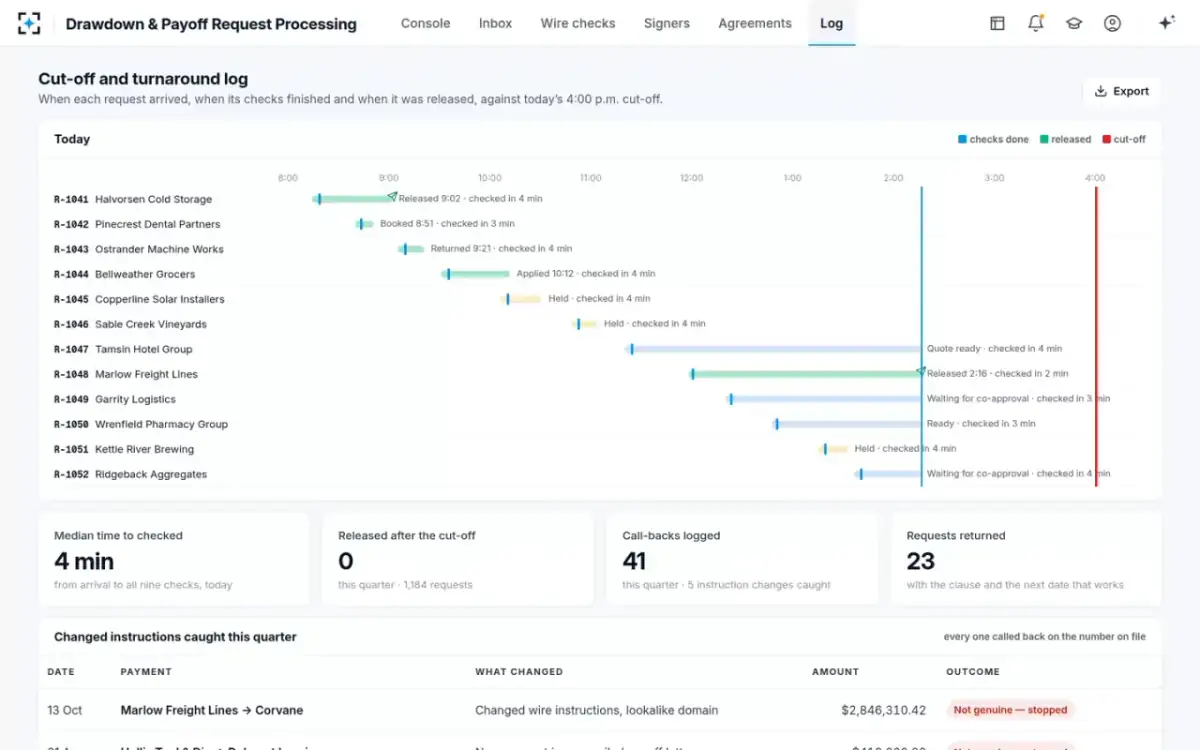Export the cut-off log
Image resolution: width=1200 pixels, height=750 pixels.
point(1122,91)
